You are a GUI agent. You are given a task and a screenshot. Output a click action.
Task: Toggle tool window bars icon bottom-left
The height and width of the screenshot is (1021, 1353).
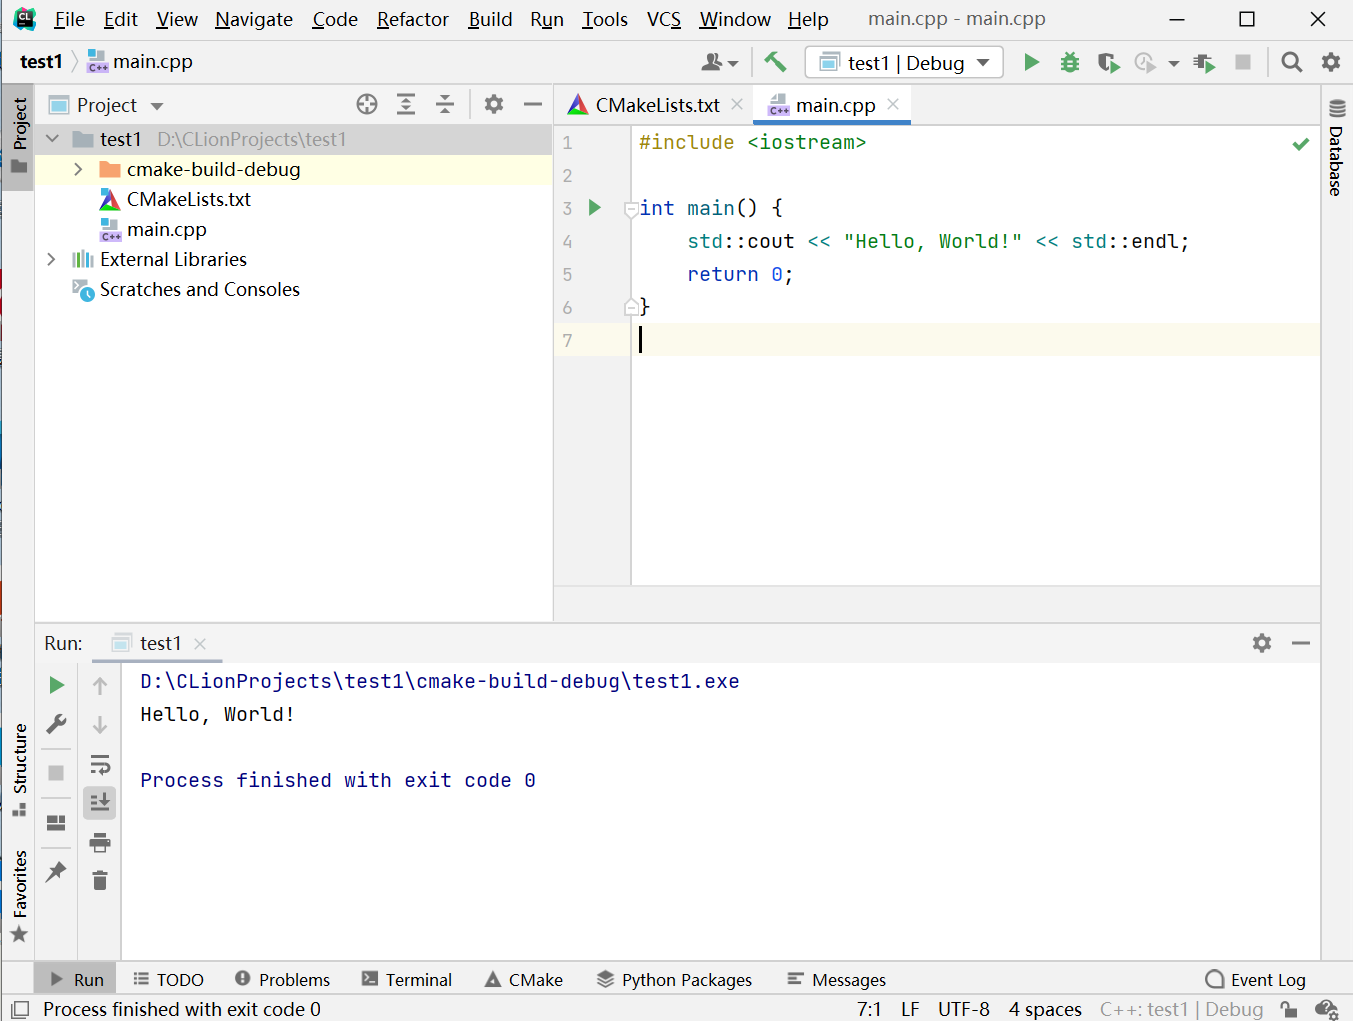coord(19,1009)
